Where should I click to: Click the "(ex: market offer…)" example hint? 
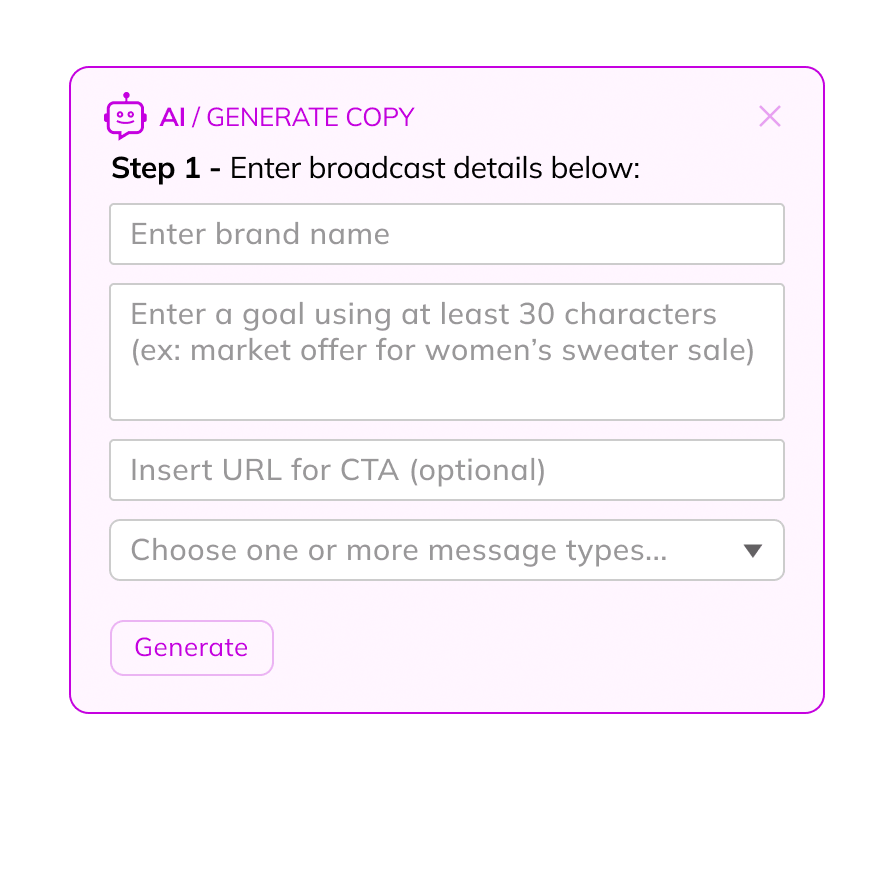click(x=442, y=351)
